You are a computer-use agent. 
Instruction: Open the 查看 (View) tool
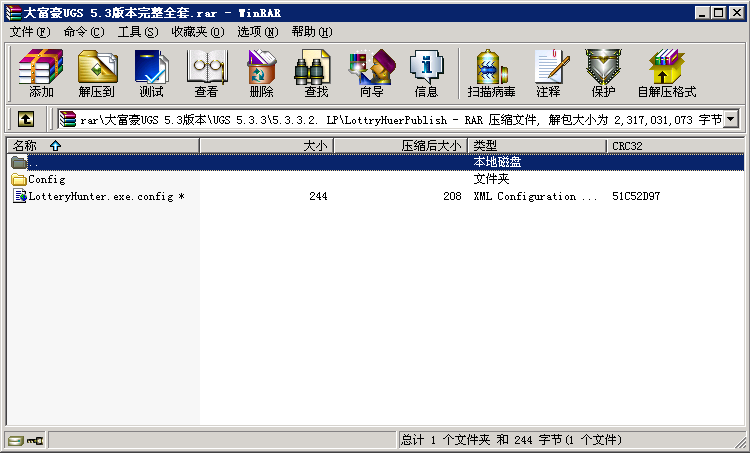(207, 73)
